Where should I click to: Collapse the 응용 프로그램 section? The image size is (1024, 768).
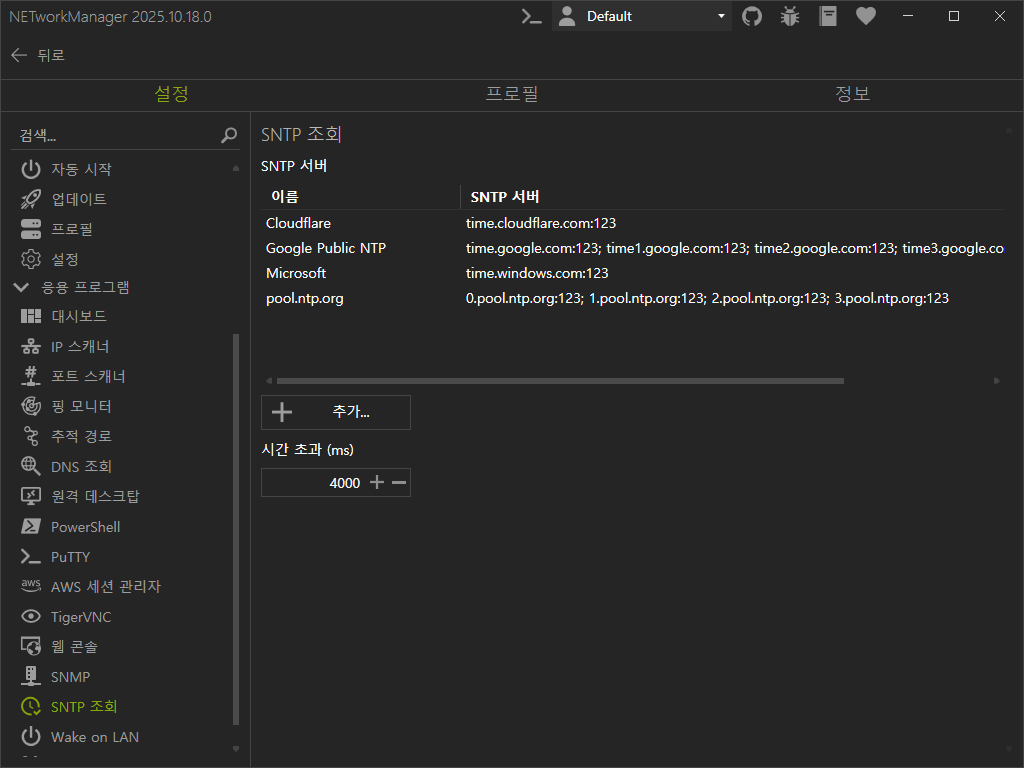(22, 287)
